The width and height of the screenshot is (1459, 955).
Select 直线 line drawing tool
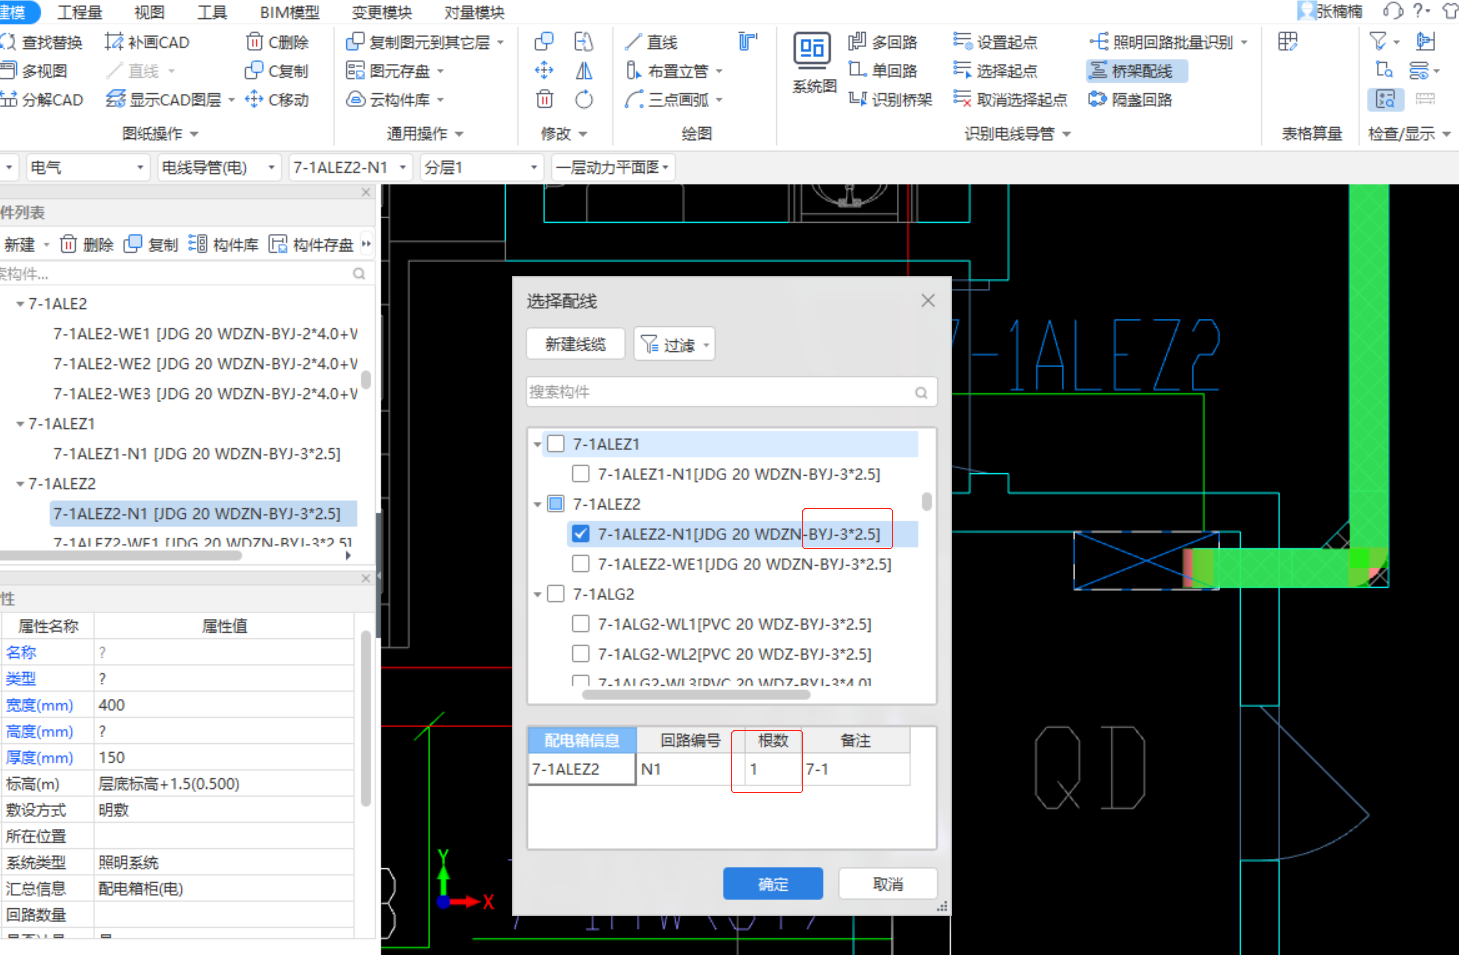[651, 42]
